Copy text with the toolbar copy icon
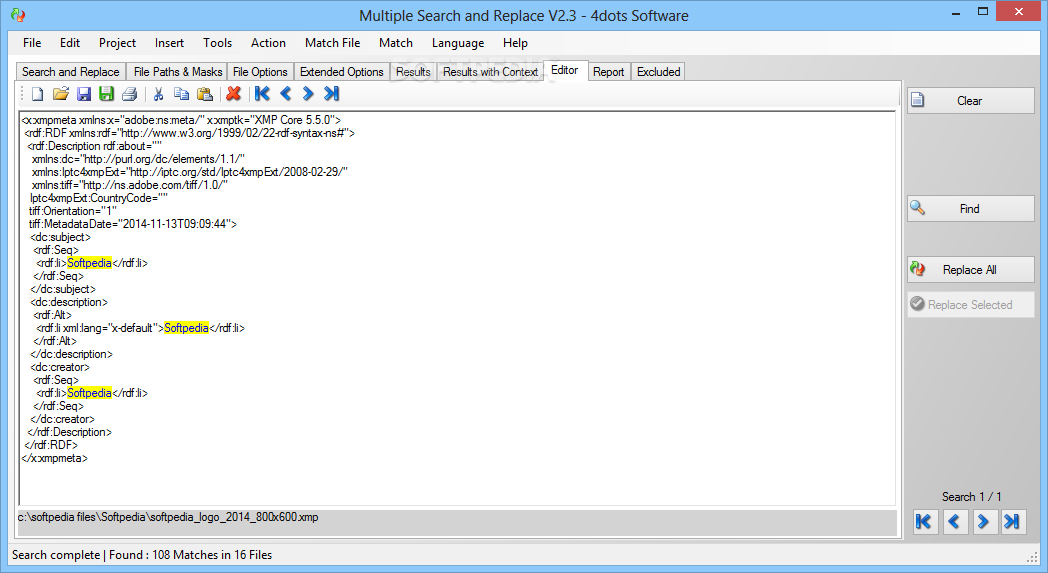 [181, 94]
